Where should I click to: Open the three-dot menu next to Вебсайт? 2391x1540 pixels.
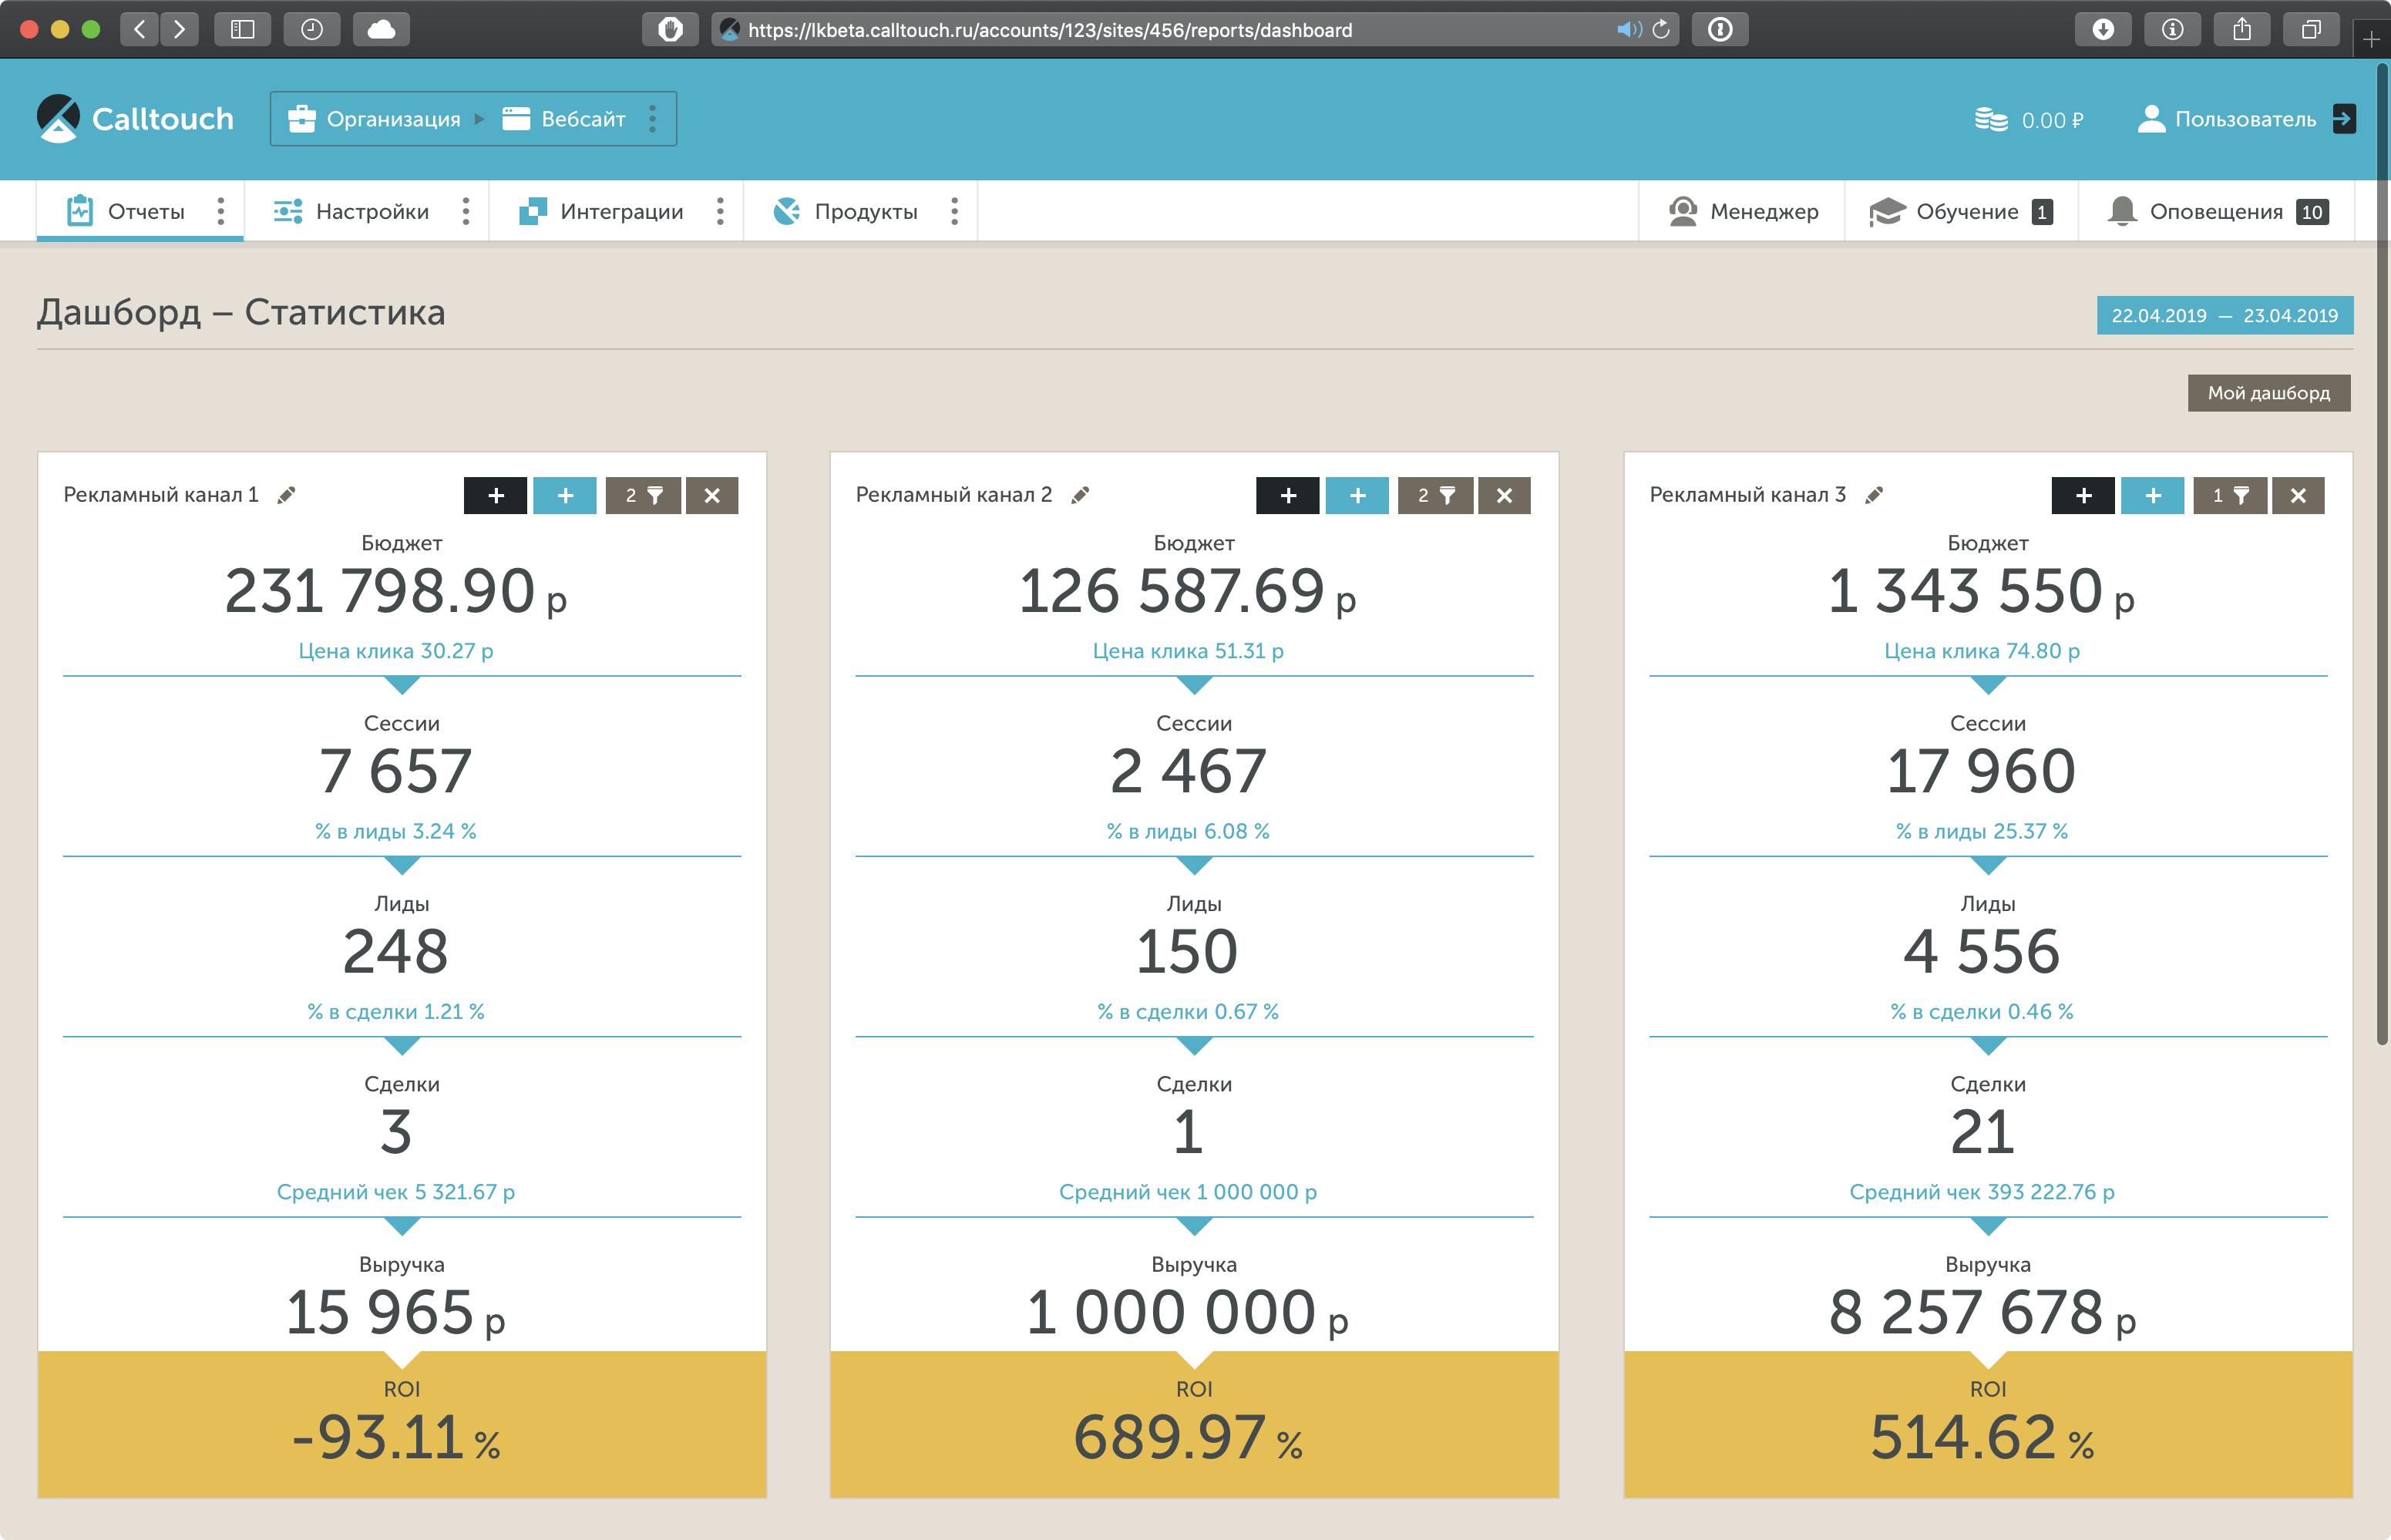[652, 119]
